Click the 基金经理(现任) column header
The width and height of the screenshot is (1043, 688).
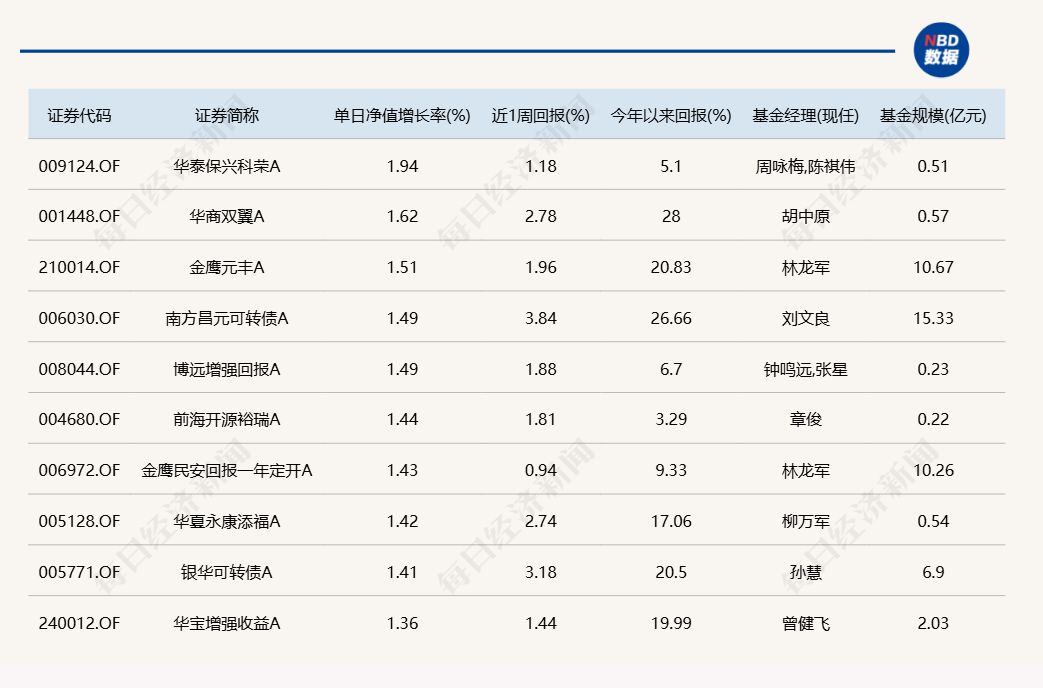coord(805,115)
